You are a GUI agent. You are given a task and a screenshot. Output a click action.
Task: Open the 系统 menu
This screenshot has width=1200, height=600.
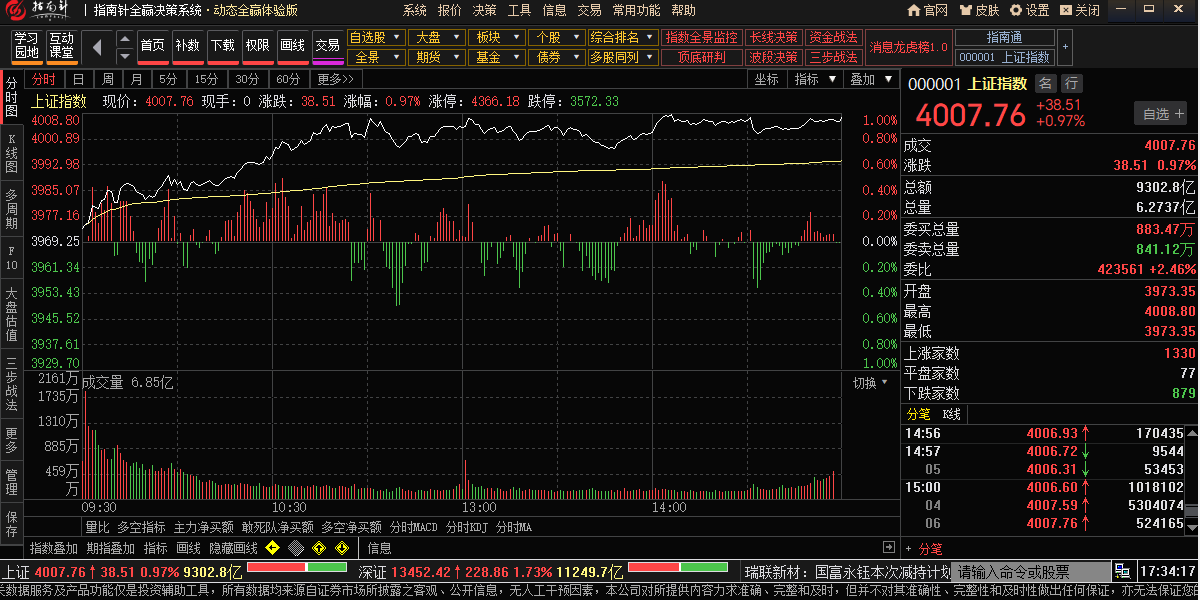click(415, 10)
